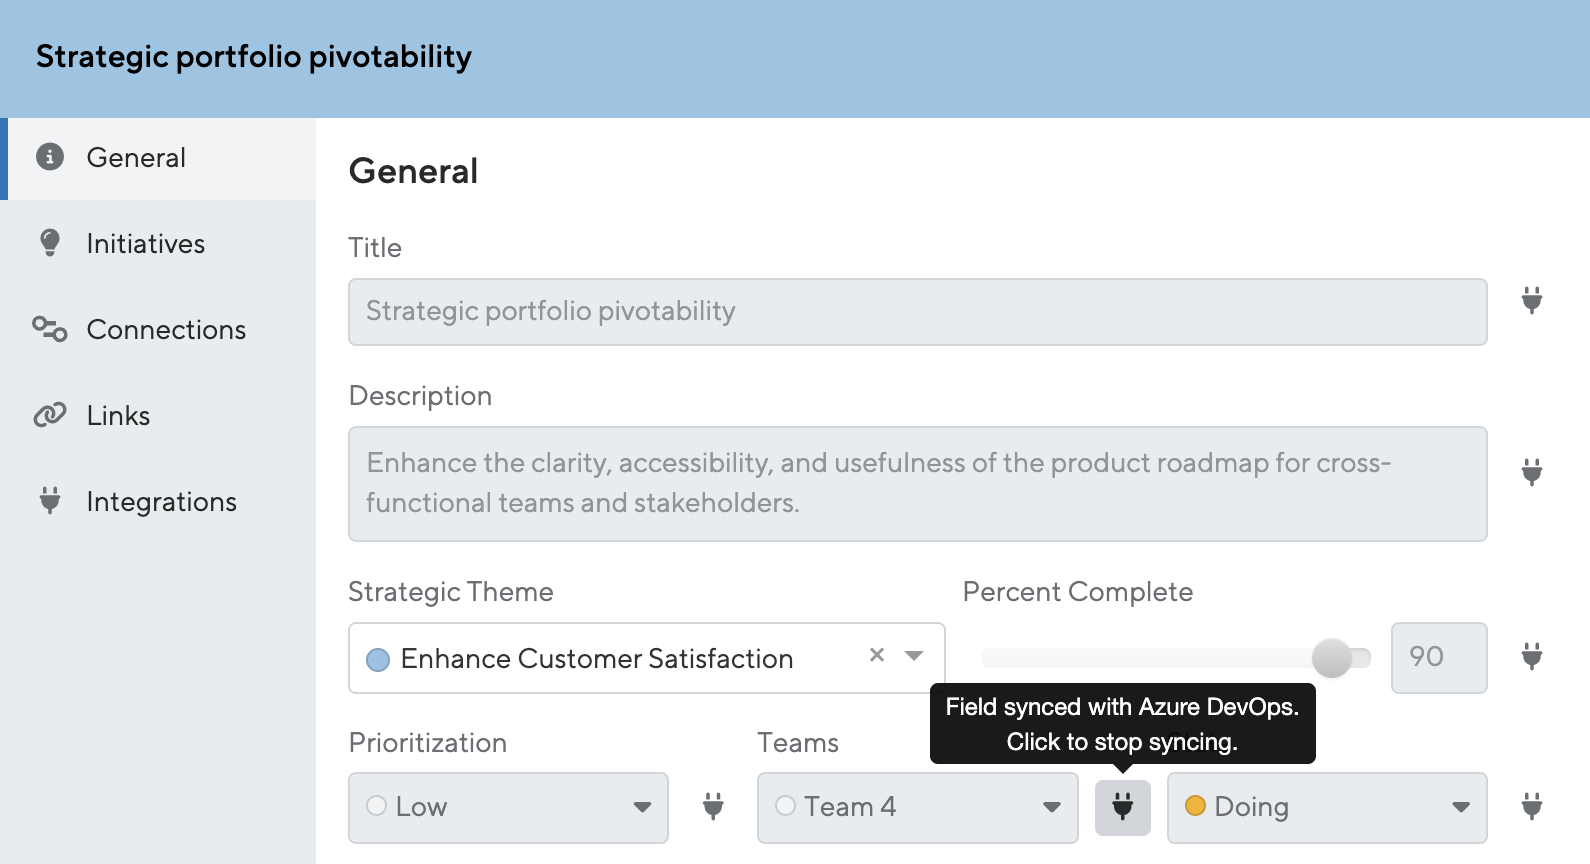Viewport: 1590px width, 864px height.
Task: Toggle Azure DevOps sync for Teams field
Action: pyautogui.click(x=1122, y=806)
